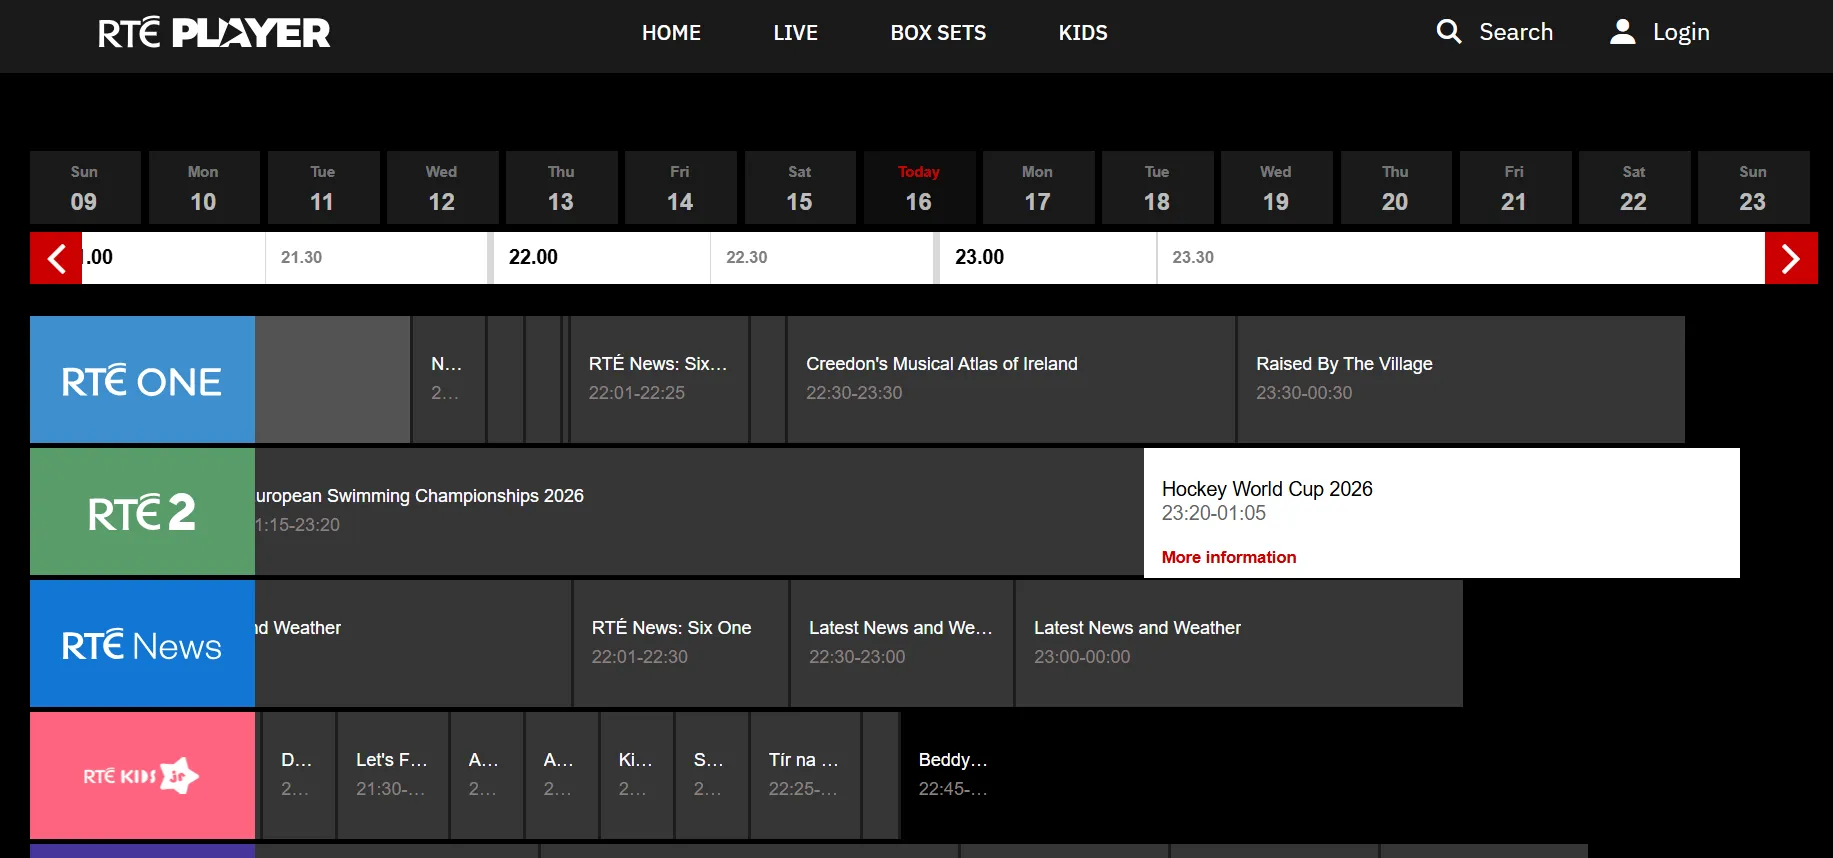
Task: Open Creedon's Musical Atlas of Ireland
Action: pyautogui.click(x=1011, y=380)
